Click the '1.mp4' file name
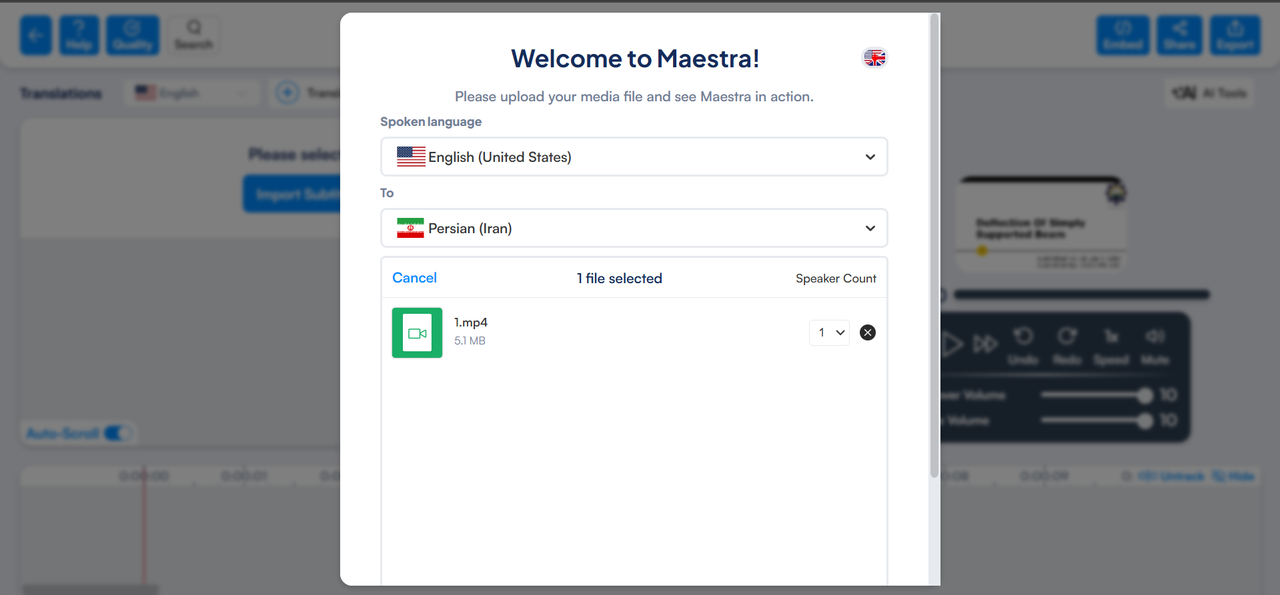 point(471,322)
